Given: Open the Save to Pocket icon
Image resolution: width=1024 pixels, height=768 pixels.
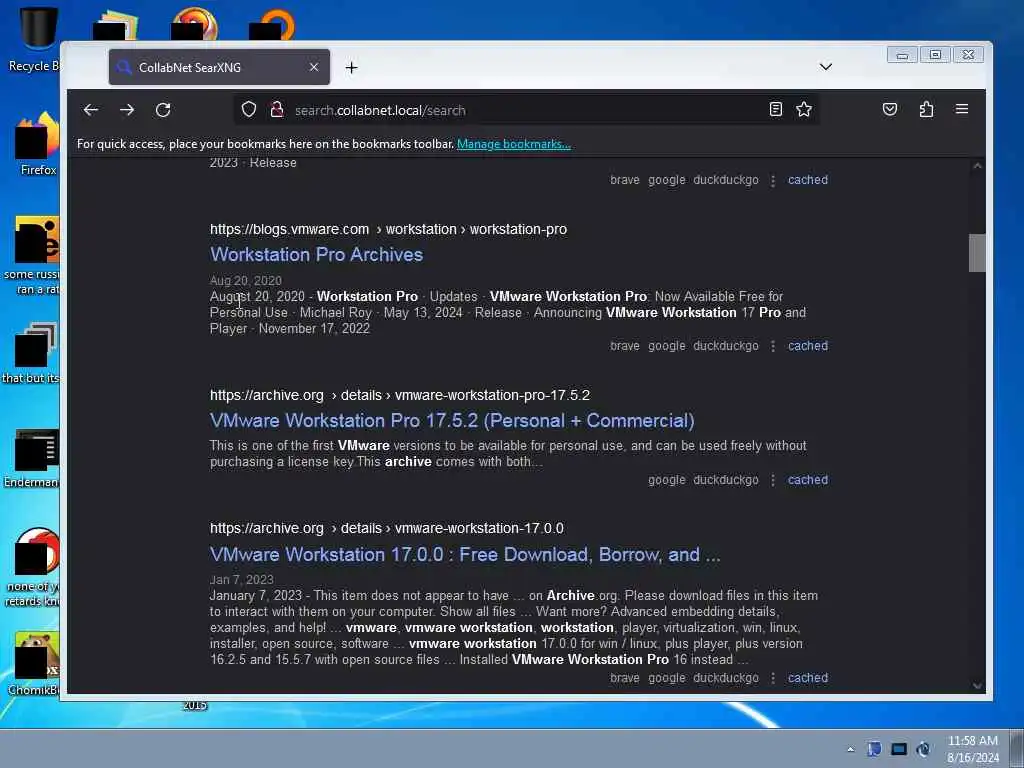Looking at the screenshot, I should (889, 109).
